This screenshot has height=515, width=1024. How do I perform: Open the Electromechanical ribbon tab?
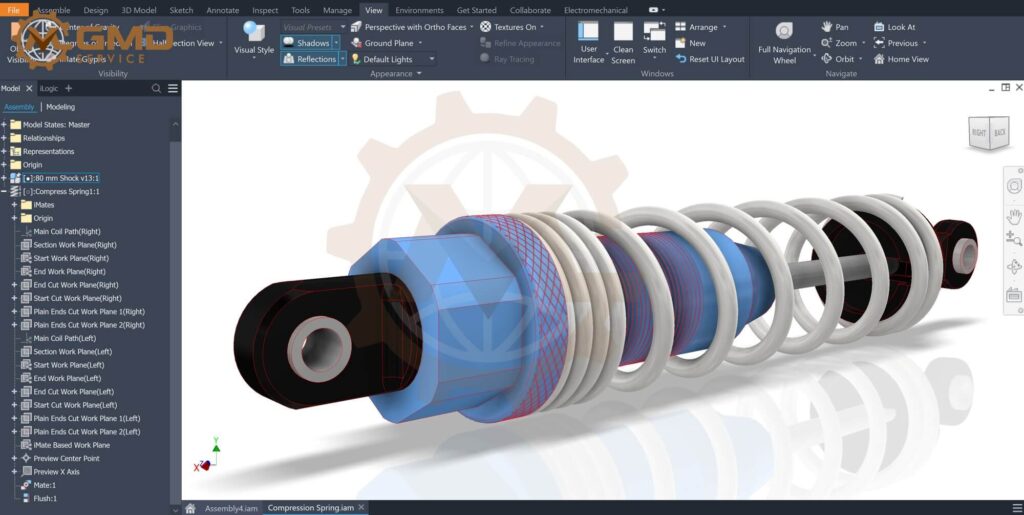[596, 10]
